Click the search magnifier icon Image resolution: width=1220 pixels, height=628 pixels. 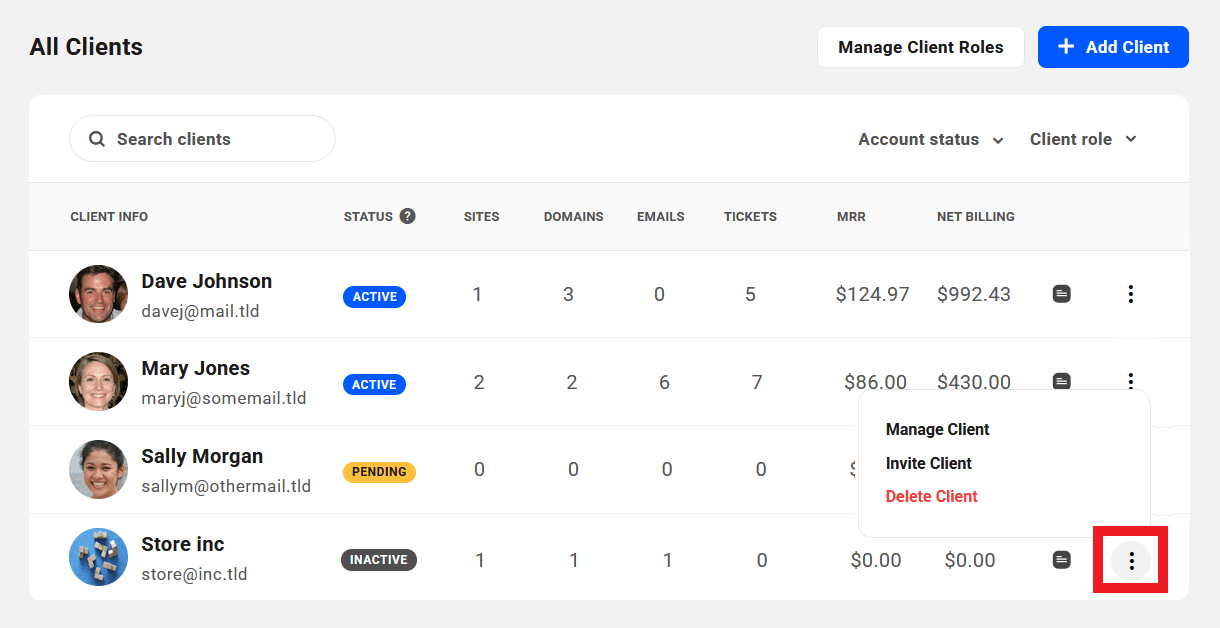(97, 139)
